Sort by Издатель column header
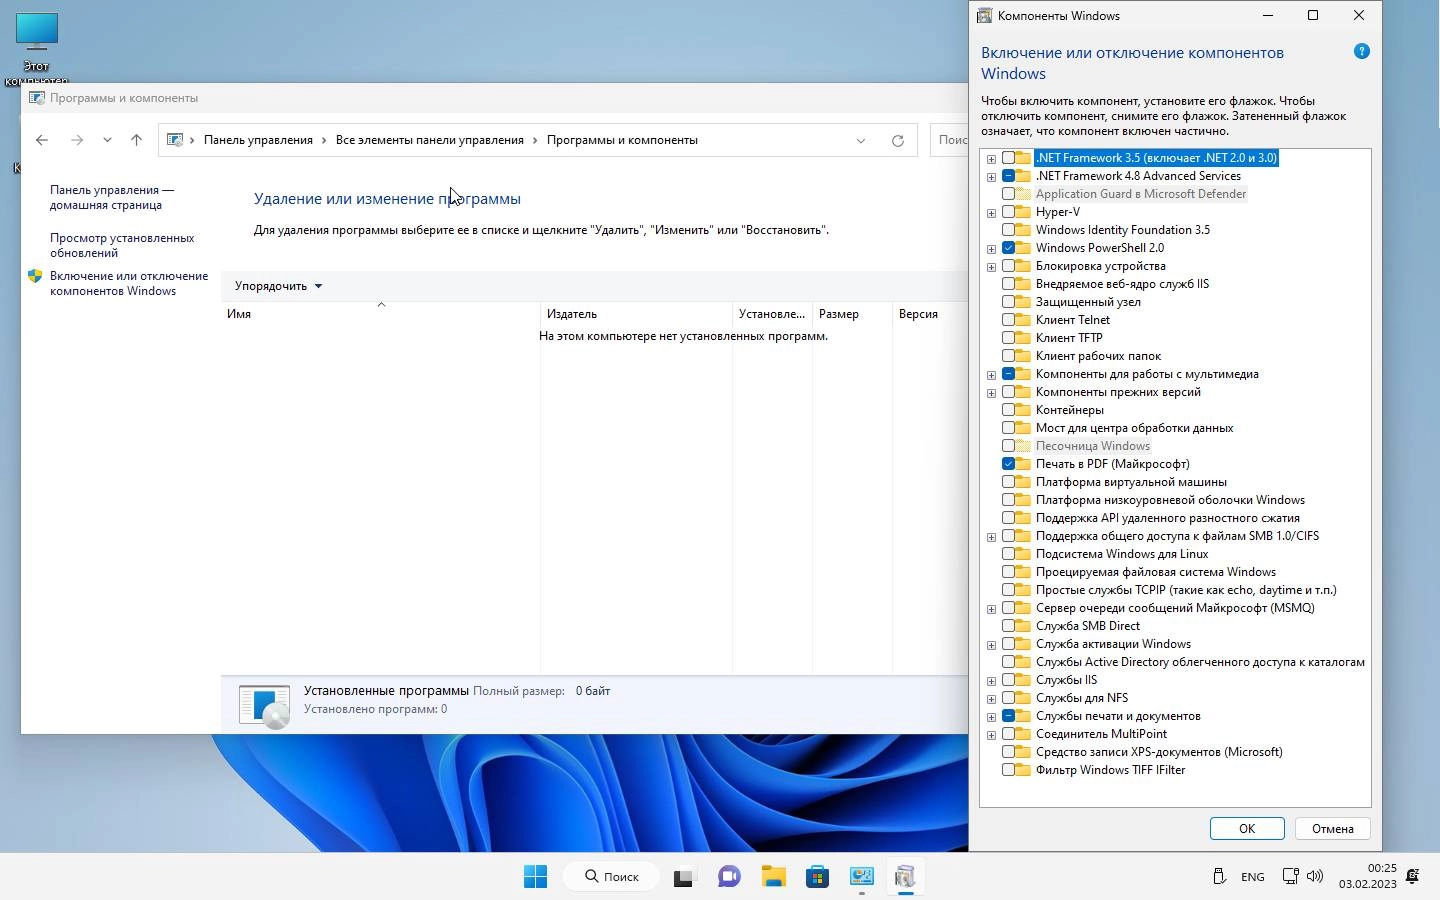Viewport: 1440px width, 900px height. pos(636,314)
